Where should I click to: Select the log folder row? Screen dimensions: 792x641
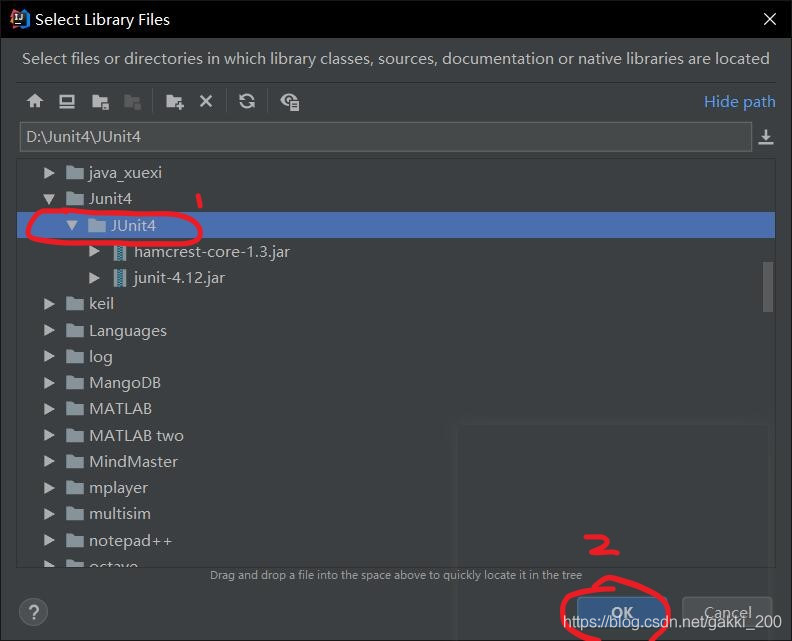[395, 356]
